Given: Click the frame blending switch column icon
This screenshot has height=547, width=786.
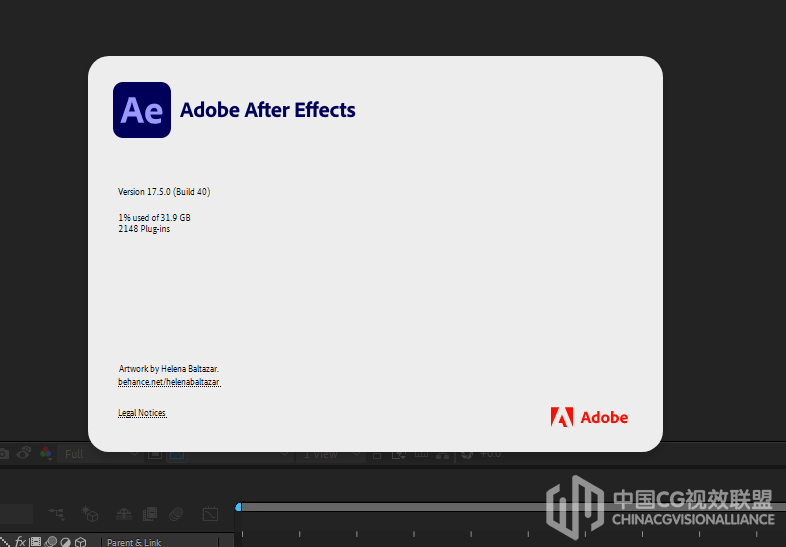Looking at the screenshot, I should (x=35, y=541).
